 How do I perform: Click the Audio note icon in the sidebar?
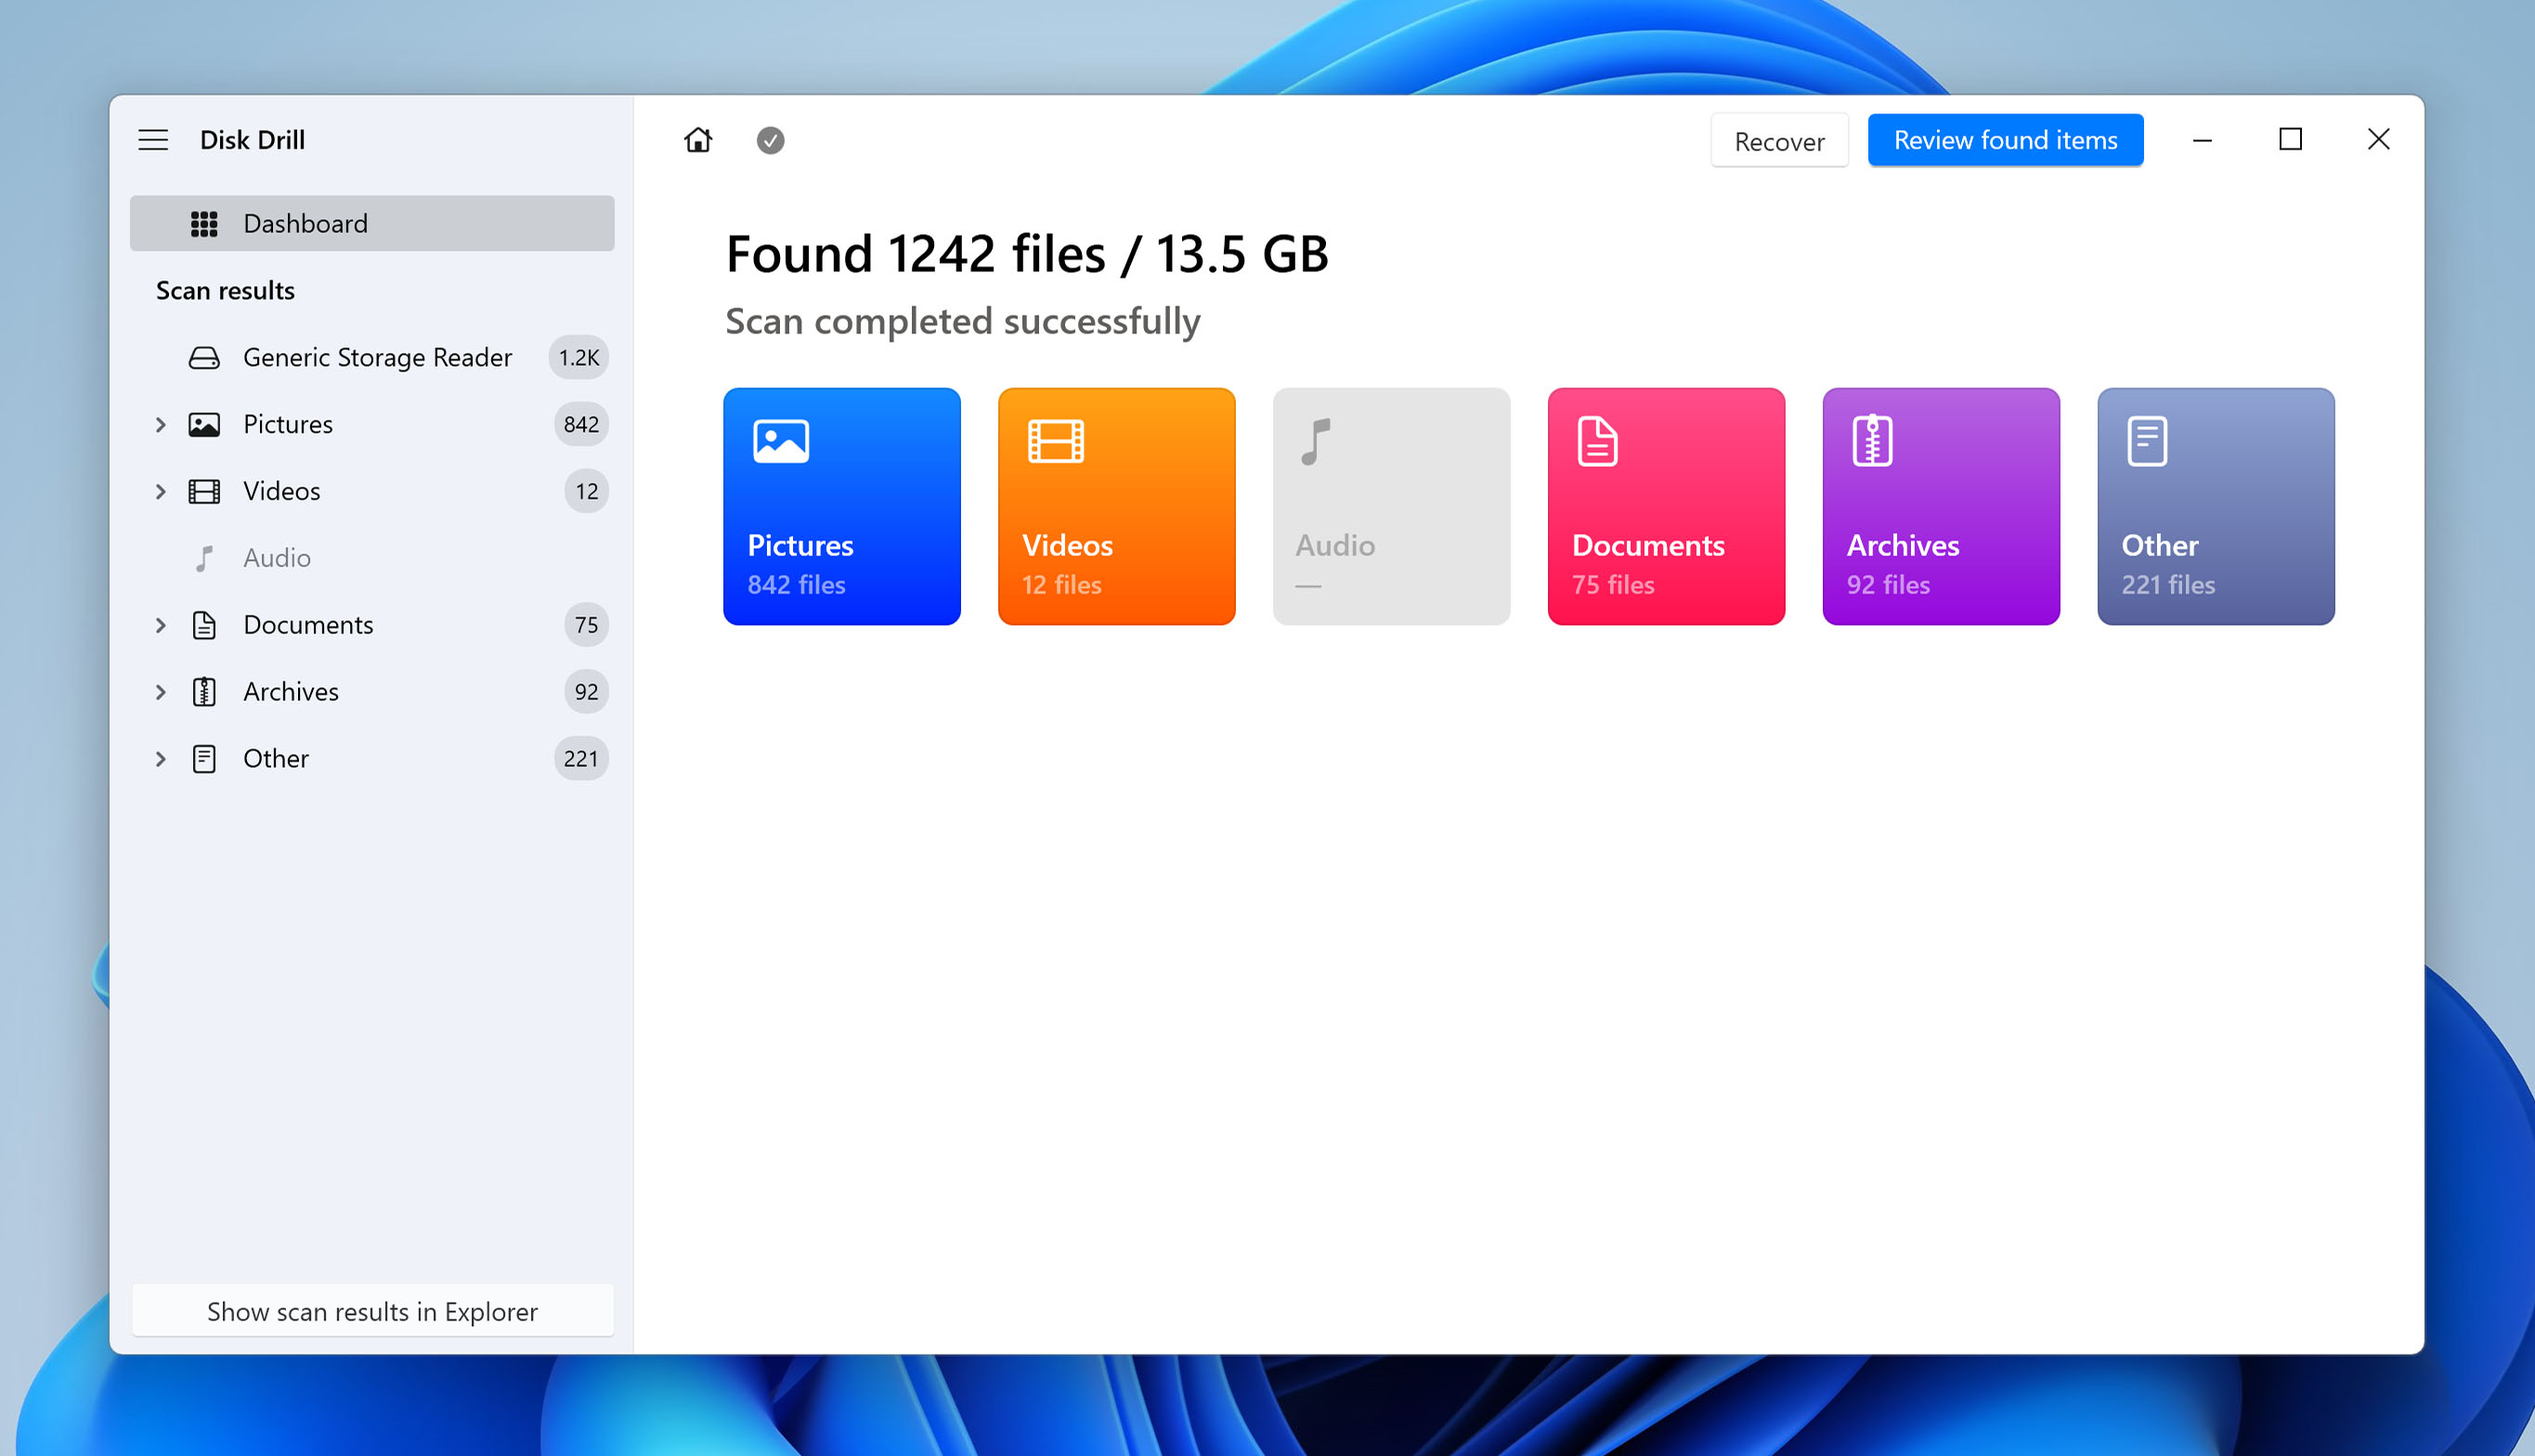(204, 558)
